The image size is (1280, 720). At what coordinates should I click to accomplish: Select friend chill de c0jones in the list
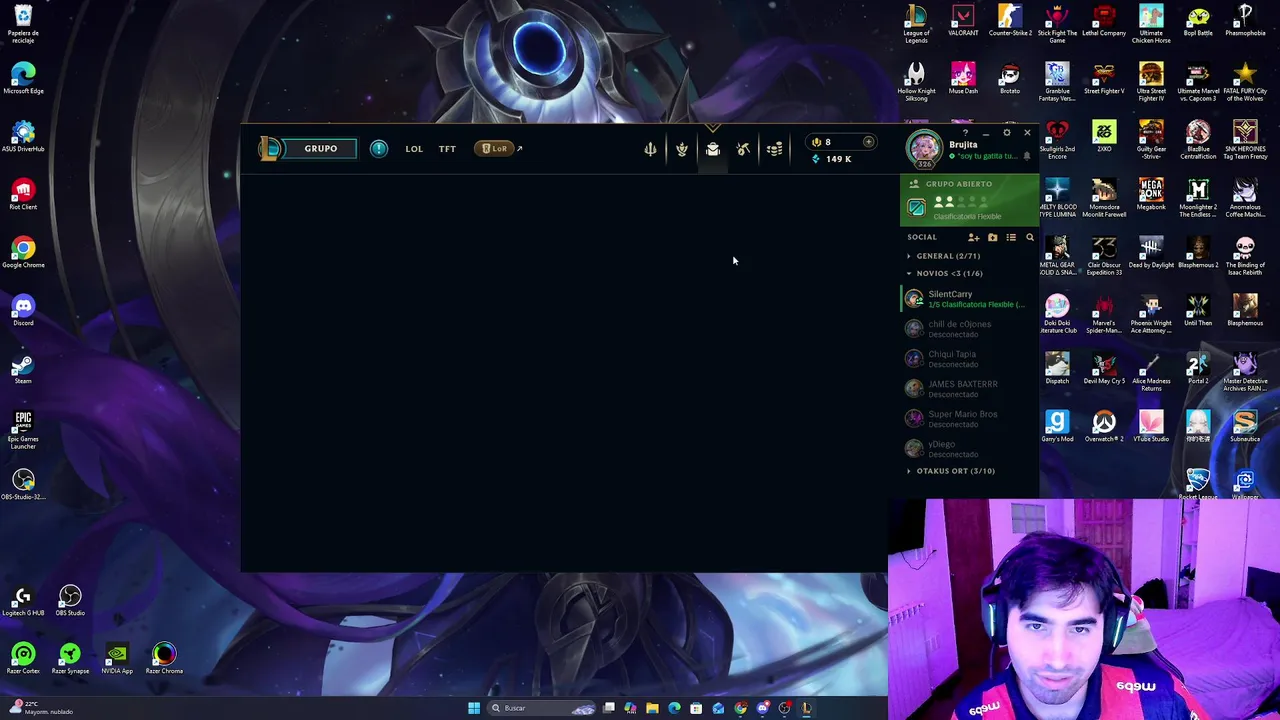pyautogui.click(x=969, y=329)
